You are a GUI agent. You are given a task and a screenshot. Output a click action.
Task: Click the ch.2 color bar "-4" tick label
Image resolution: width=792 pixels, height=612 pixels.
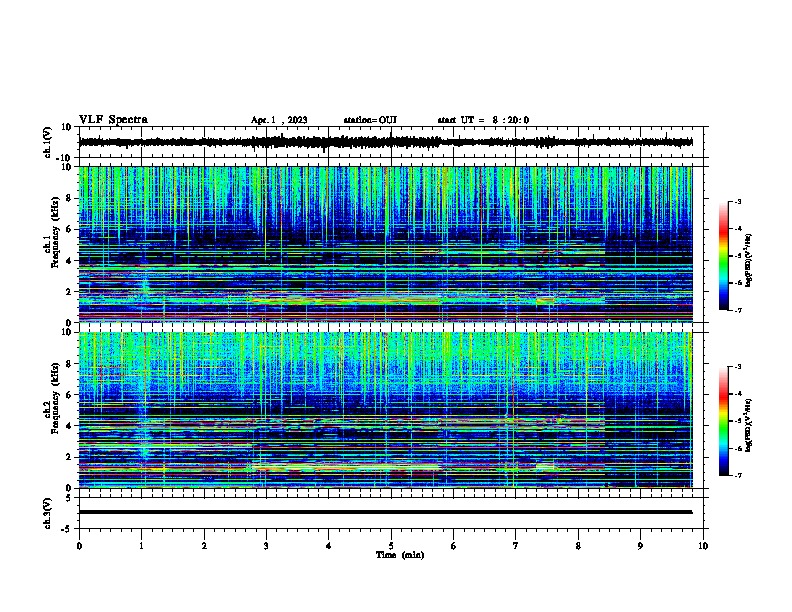pos(737,393)
